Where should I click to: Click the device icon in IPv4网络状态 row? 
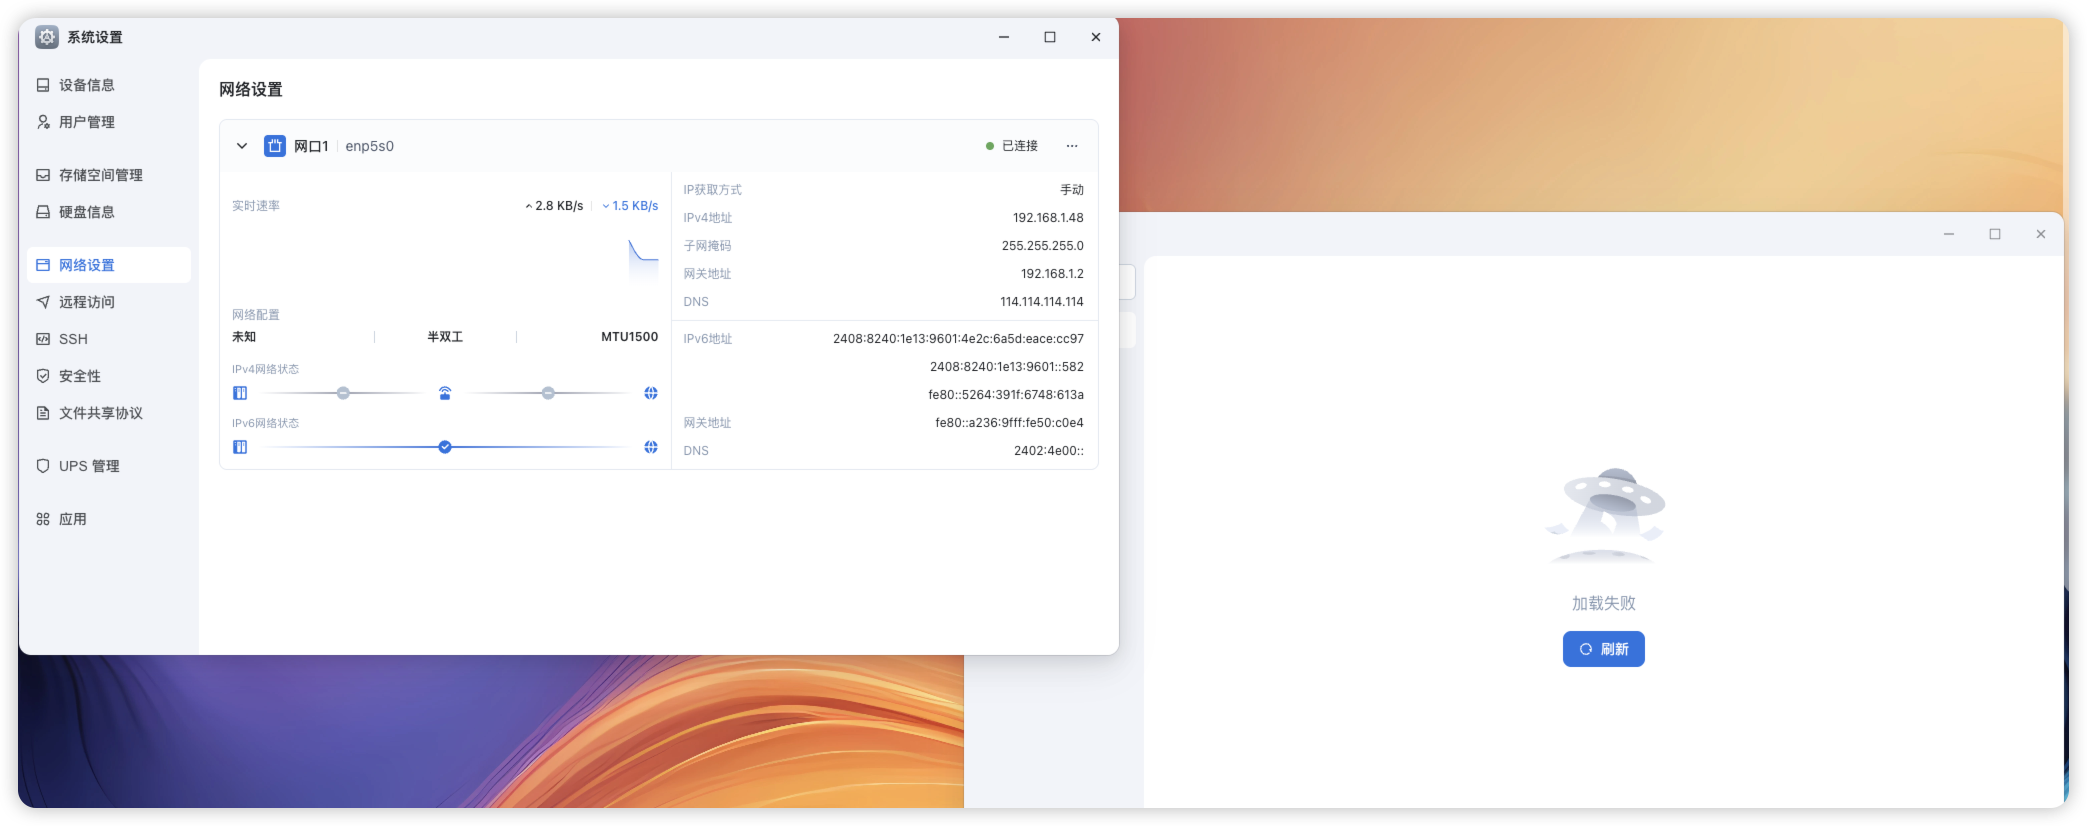point(240,393)
